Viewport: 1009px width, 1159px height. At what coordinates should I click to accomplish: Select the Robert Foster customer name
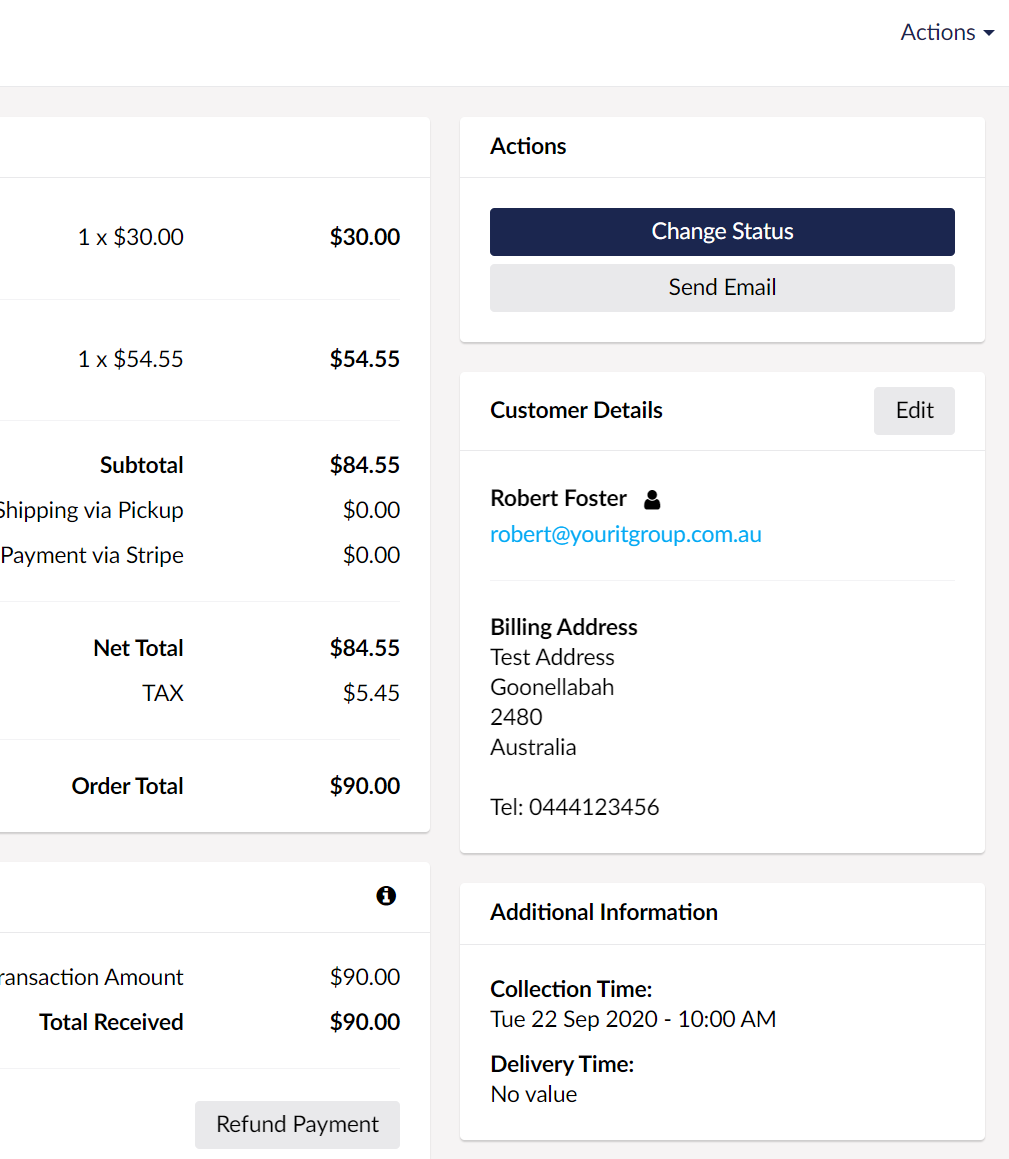559,498
